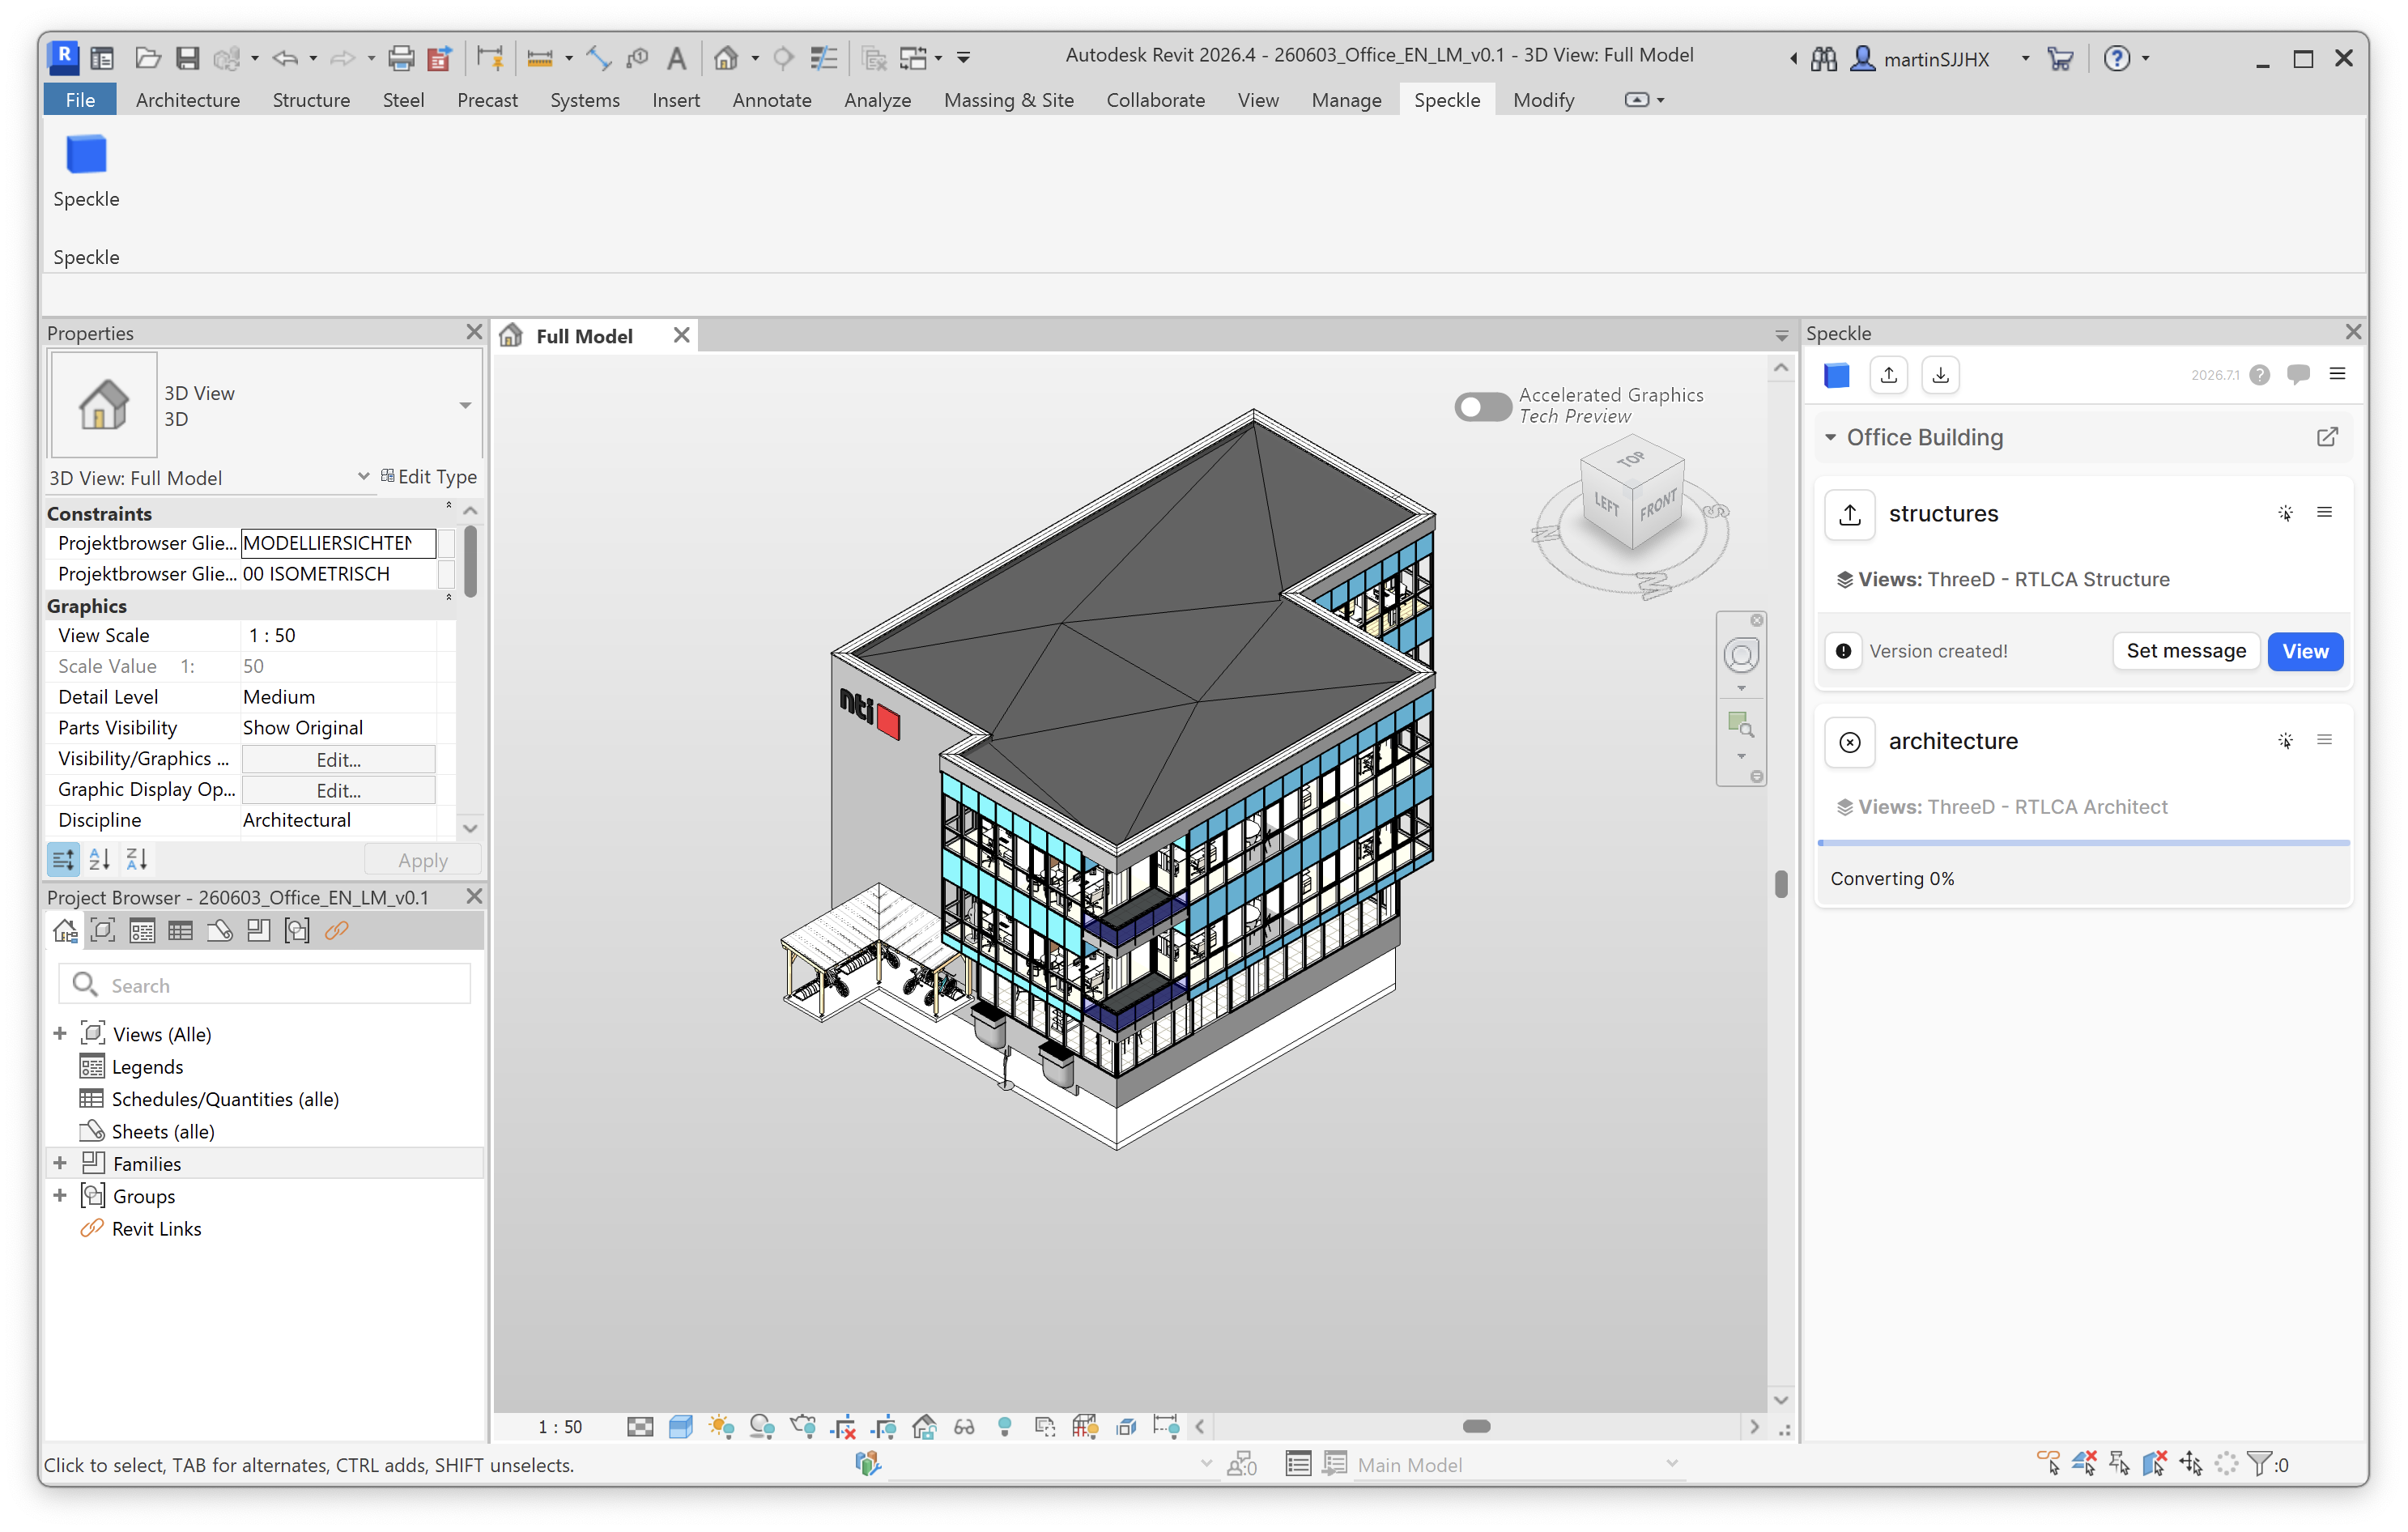Switch to the Collaborate ribbon tab

[1155, 100]
